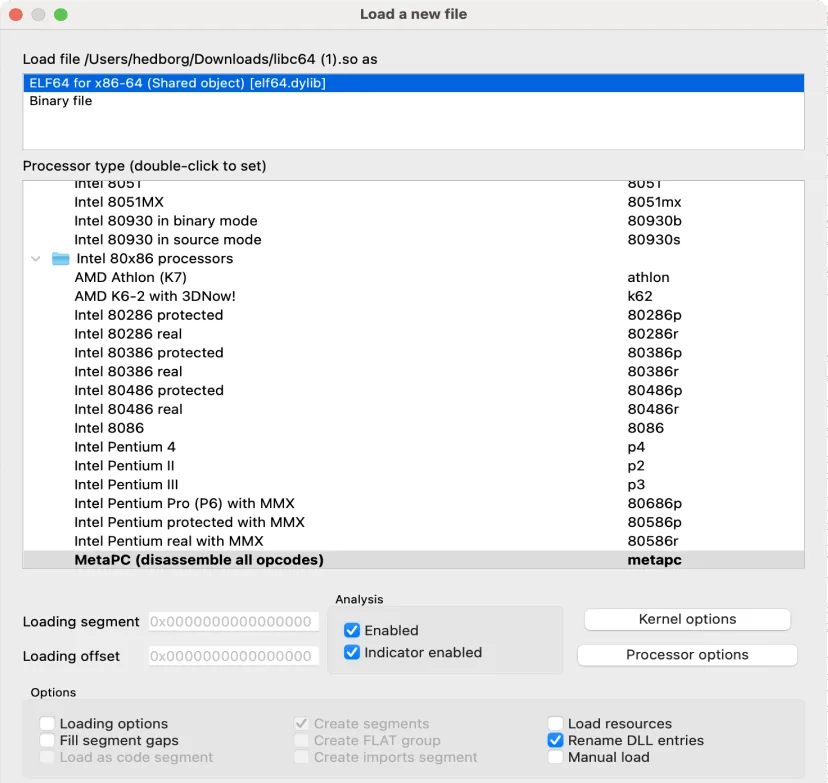Click the Loading offset input field
The image size is (828, 783).
(233, 656)
